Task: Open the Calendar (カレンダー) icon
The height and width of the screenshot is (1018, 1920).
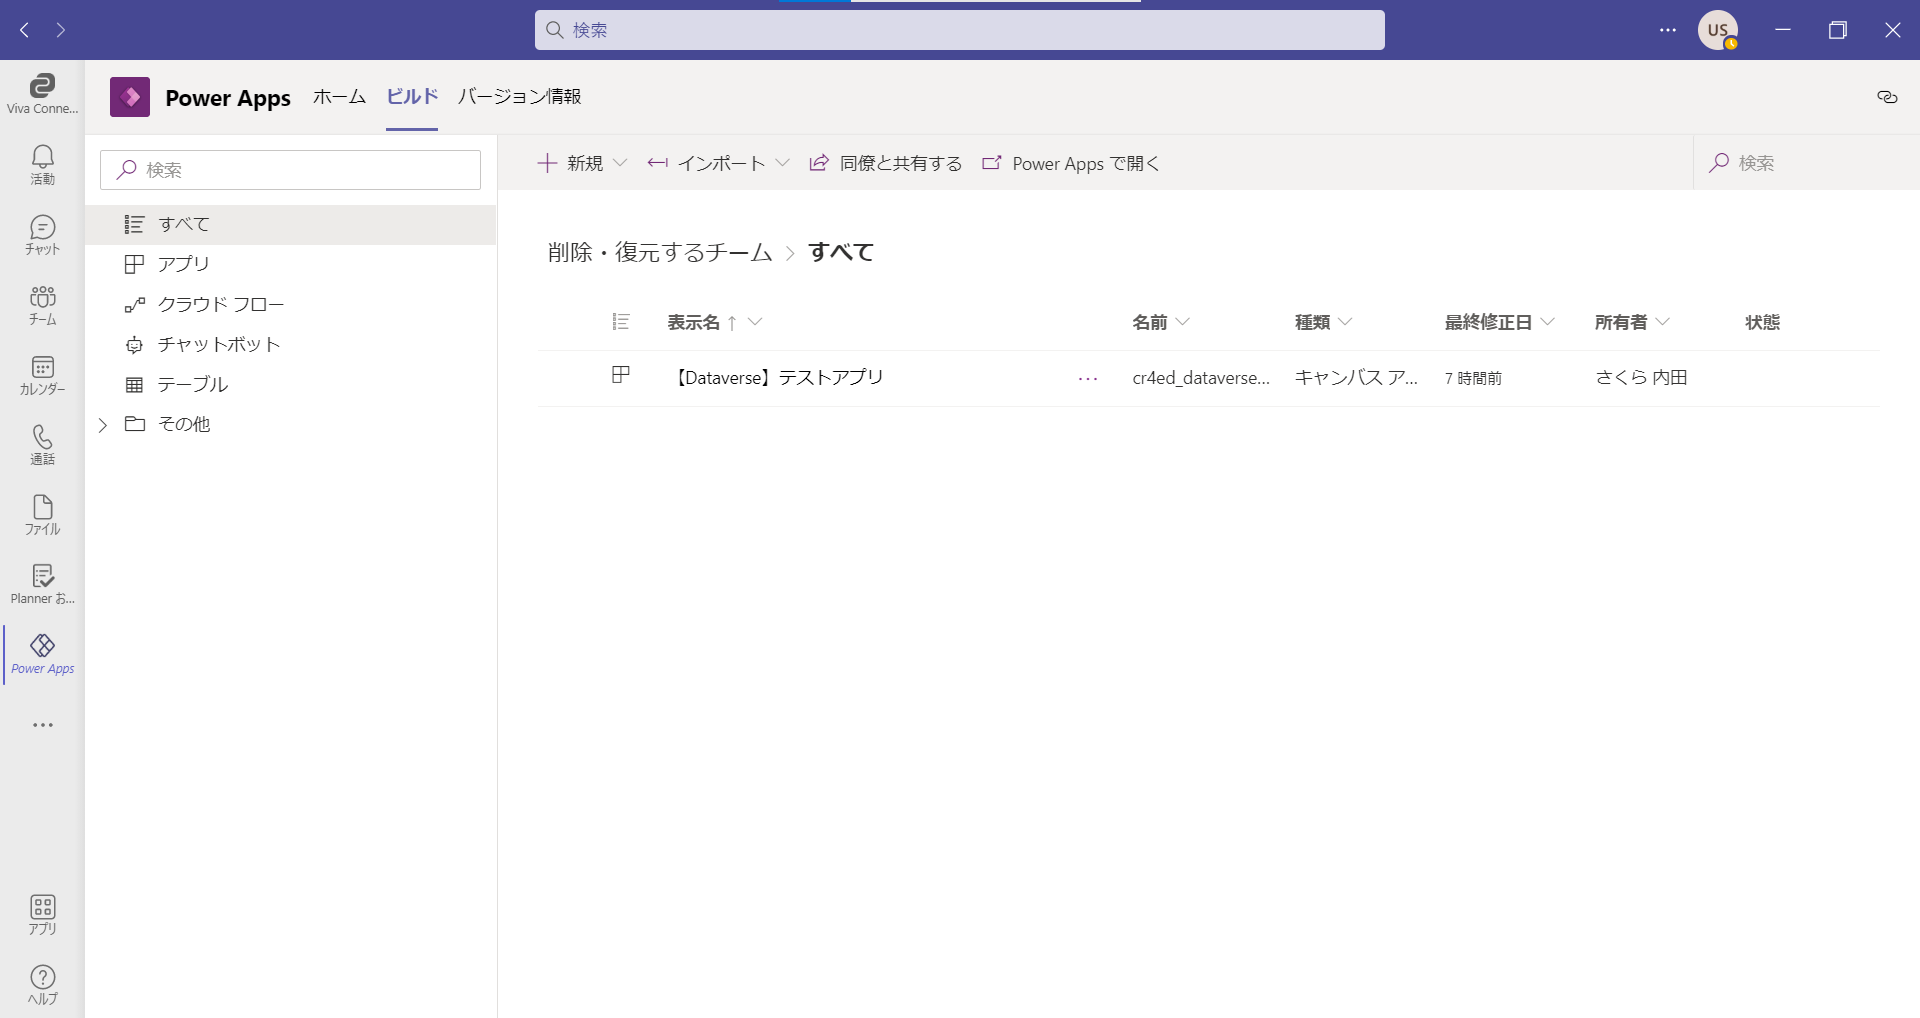Action: point(42,374)
